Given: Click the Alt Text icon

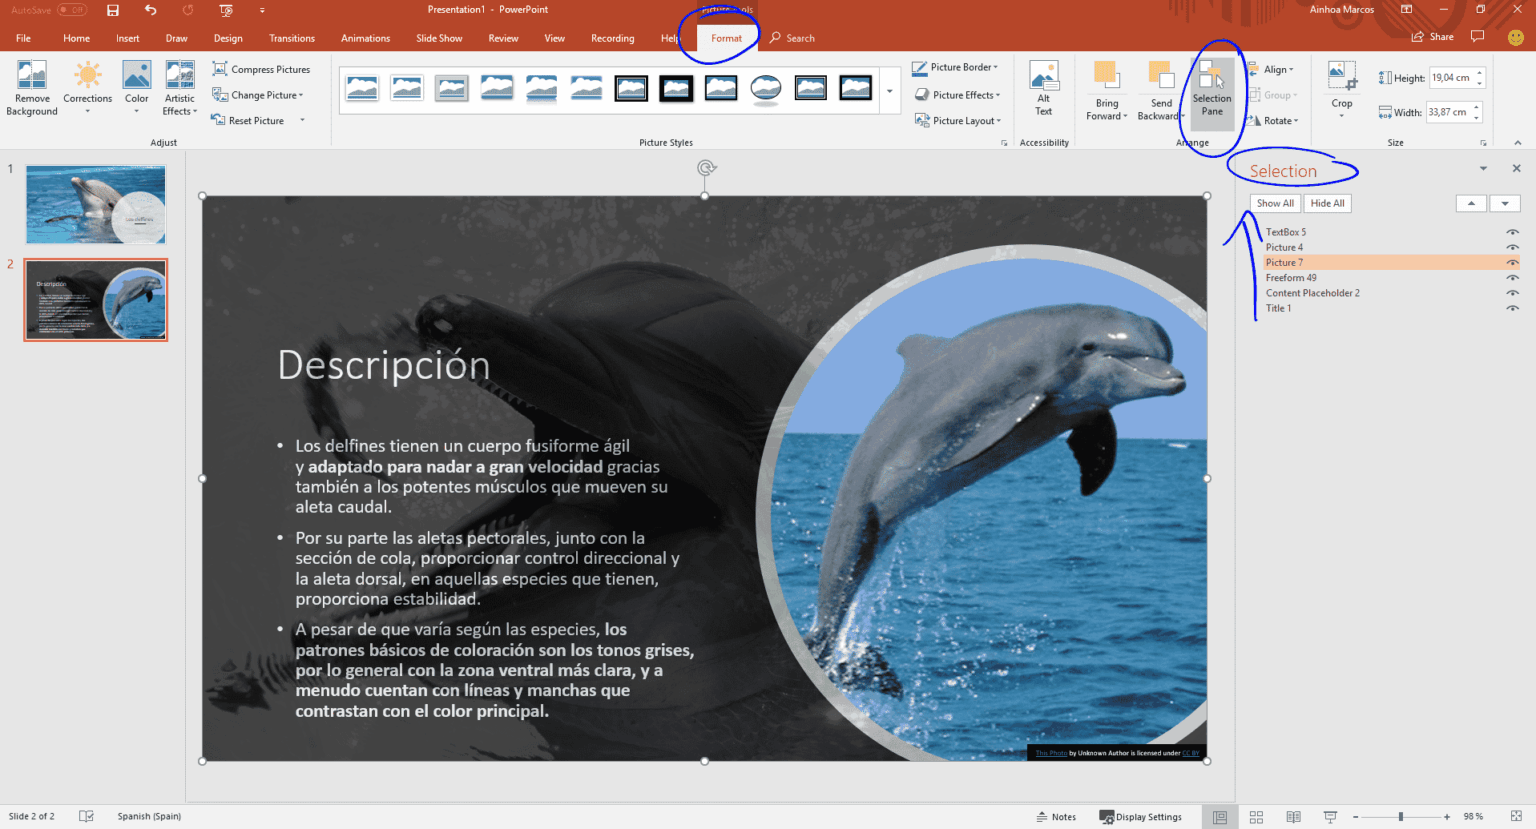Looking at the screenshot, I should (1043, 77).
